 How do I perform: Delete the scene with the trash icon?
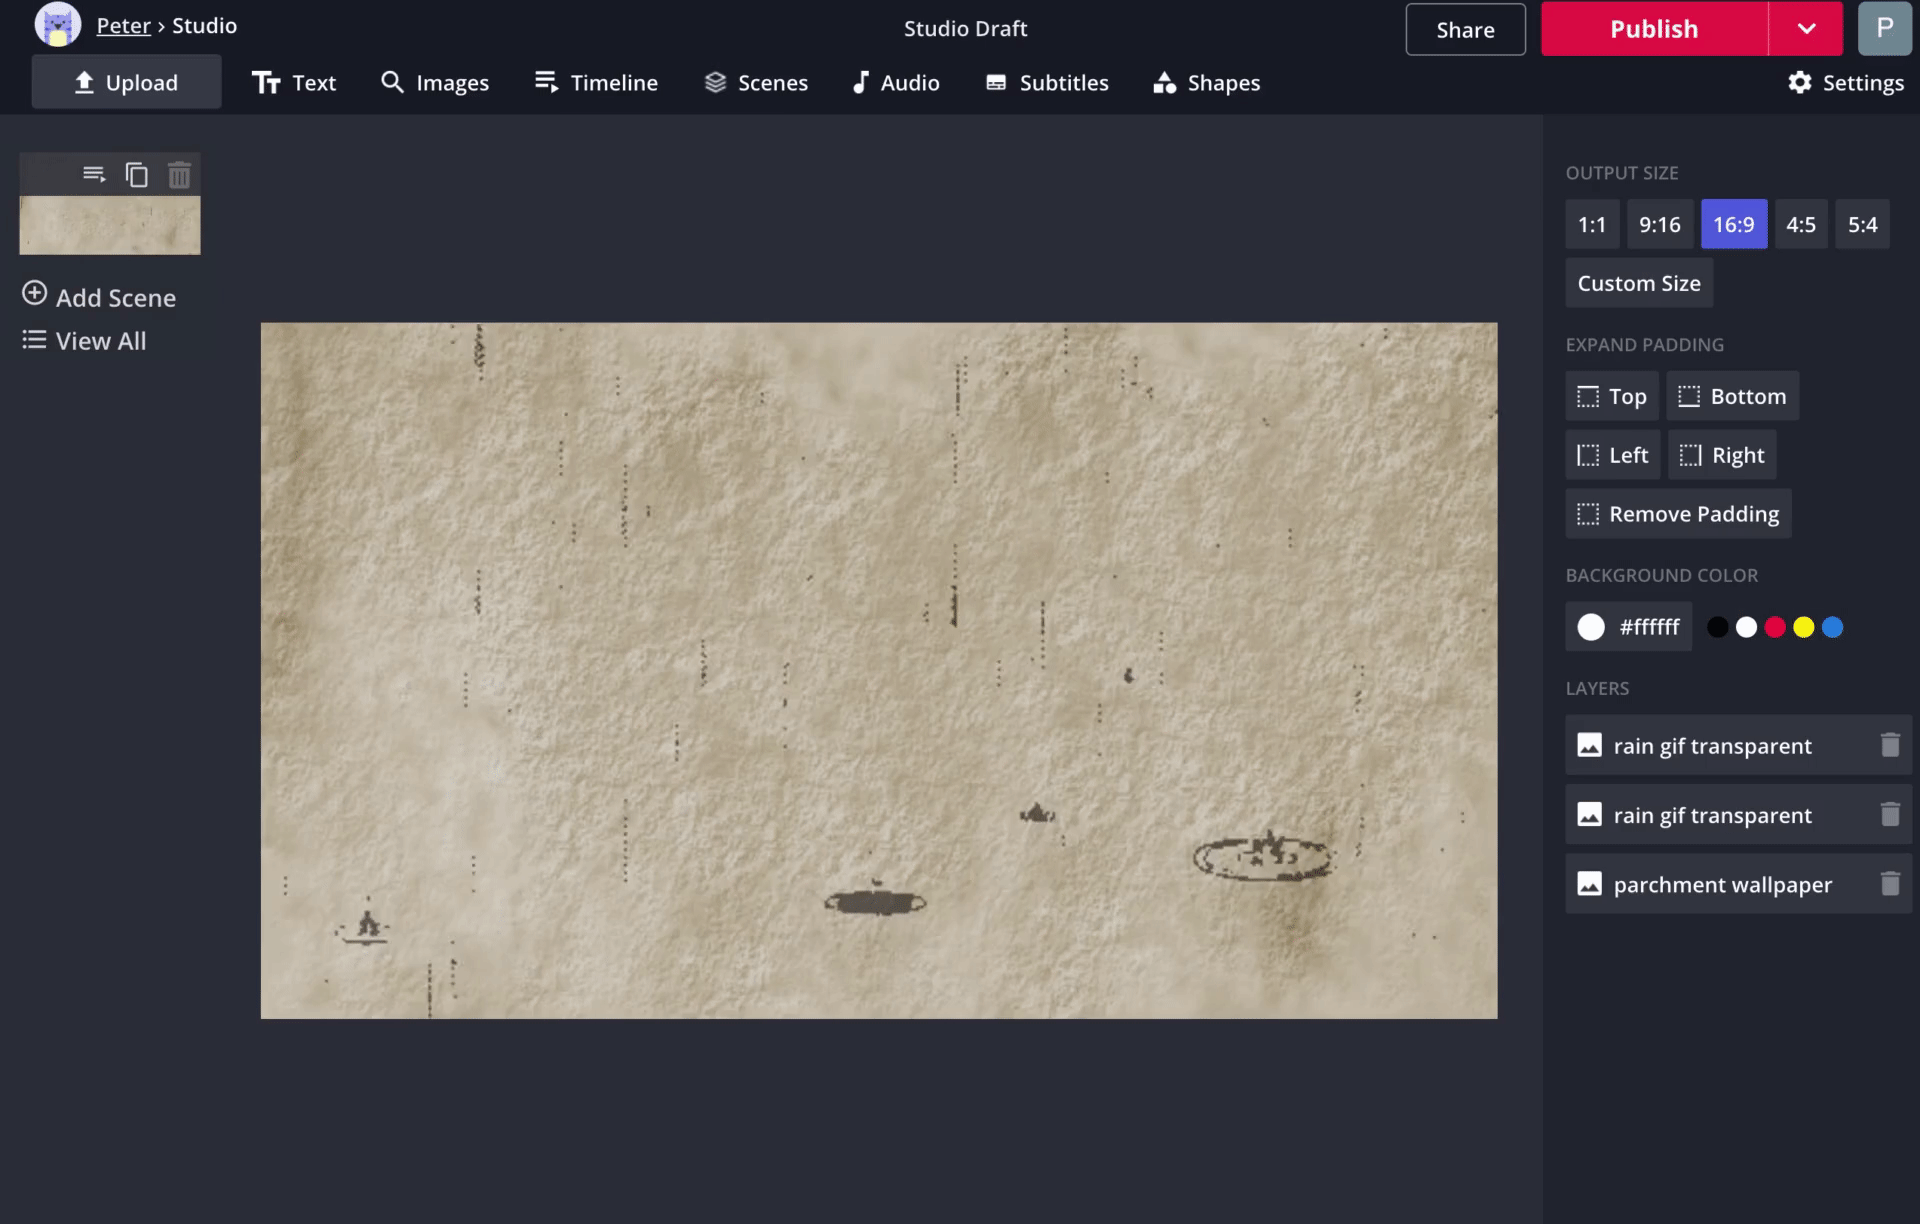pos(179,175)
